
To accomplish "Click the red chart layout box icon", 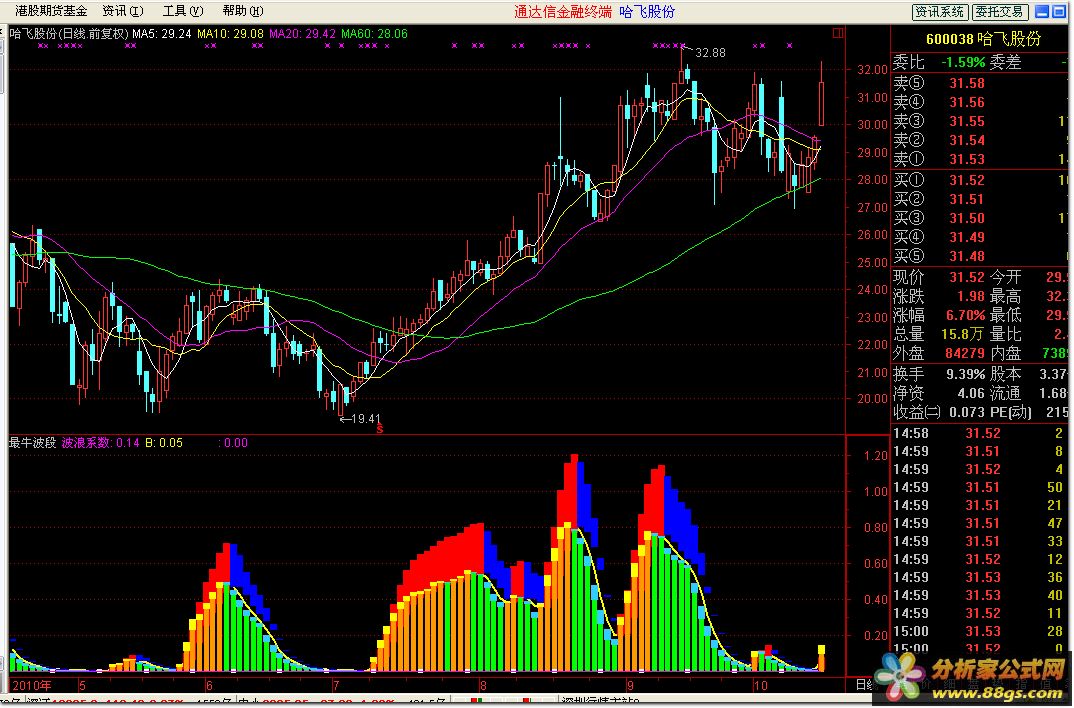I will coord(838,33).
